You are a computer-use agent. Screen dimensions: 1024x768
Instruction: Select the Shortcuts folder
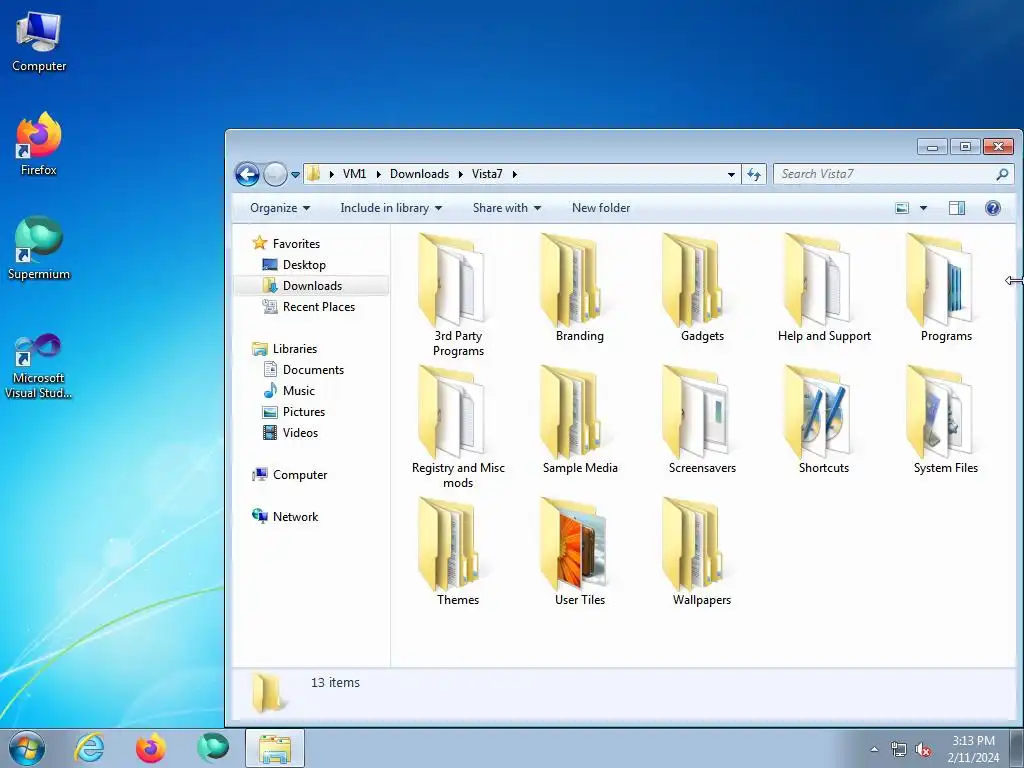pyautogui.click(x=824, y=420)
